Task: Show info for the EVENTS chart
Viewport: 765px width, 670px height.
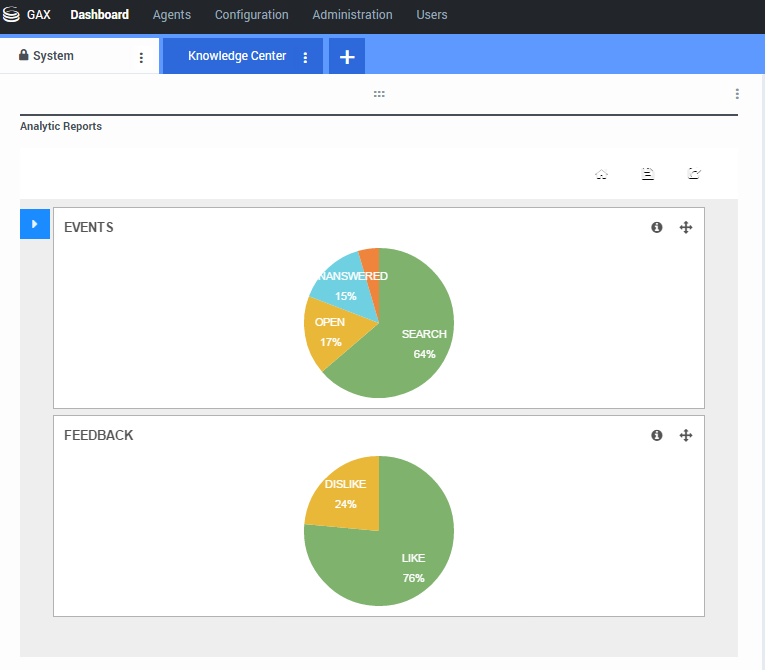Action: pos(657,228)
